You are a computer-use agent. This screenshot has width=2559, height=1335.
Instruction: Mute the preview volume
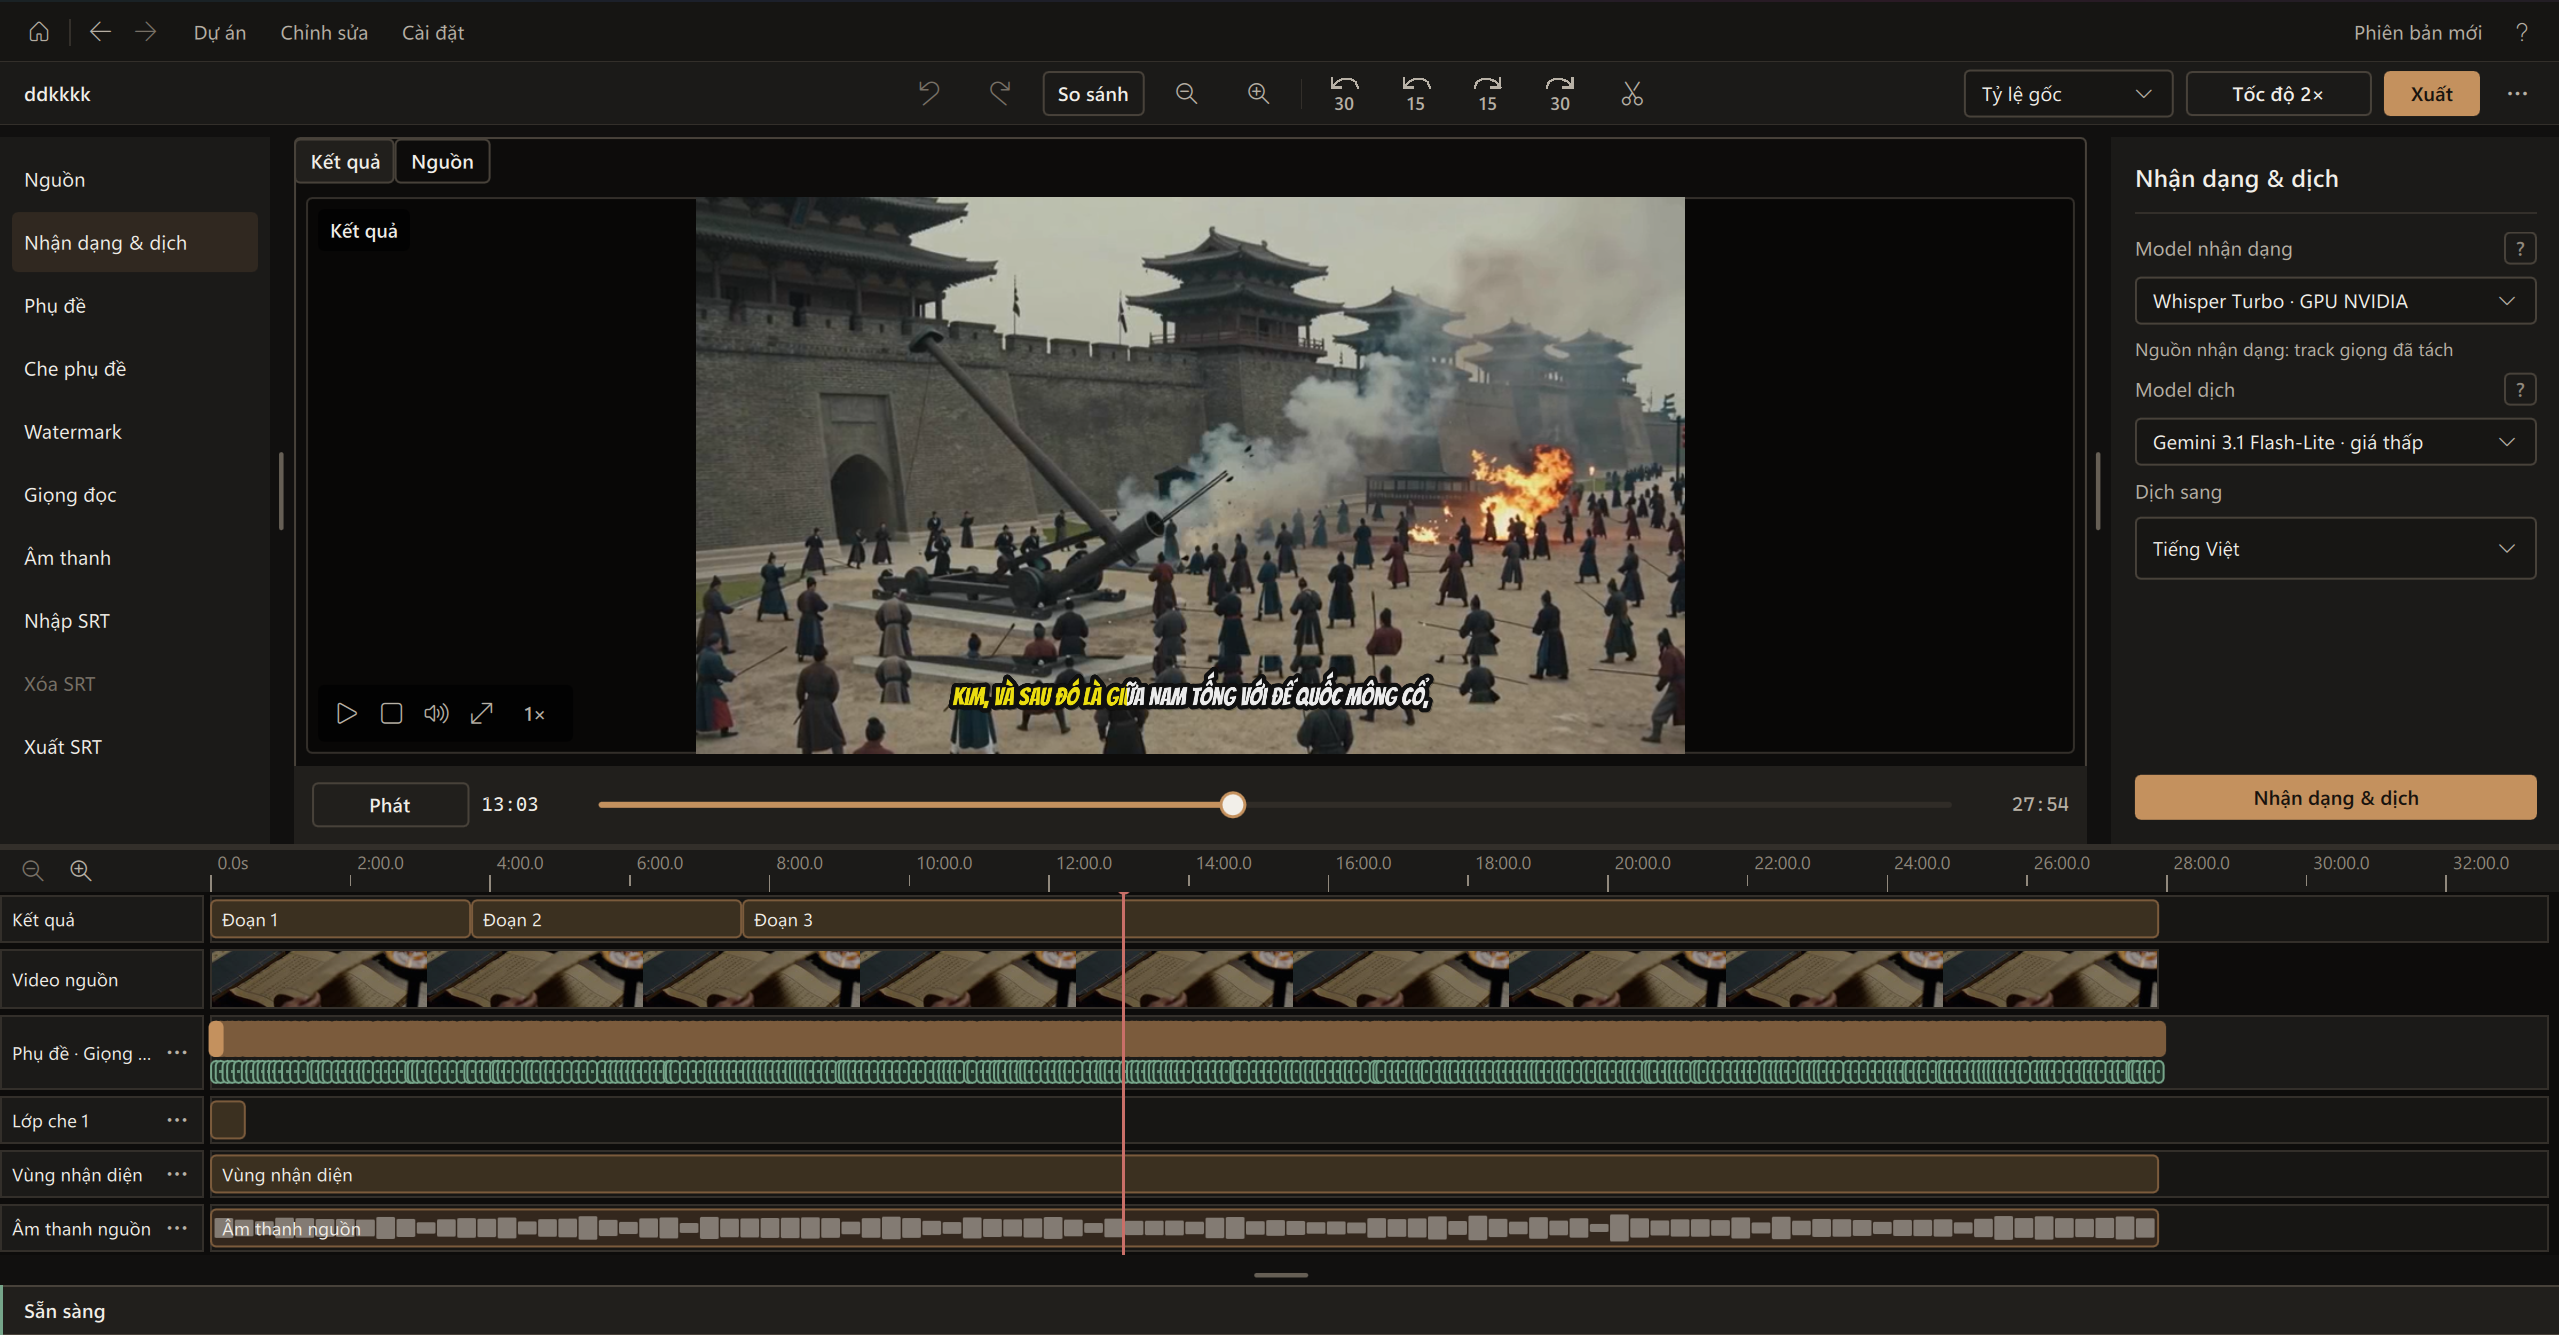(x=436, y=713)
